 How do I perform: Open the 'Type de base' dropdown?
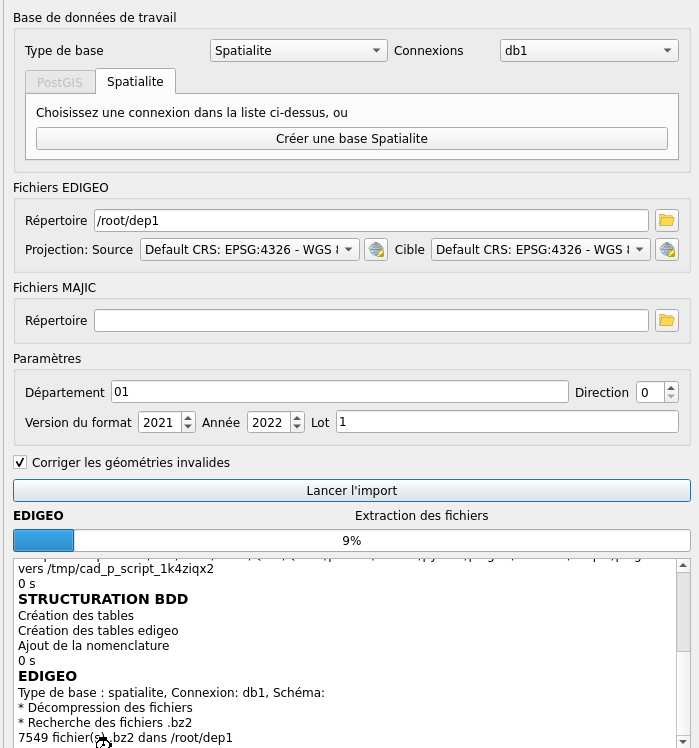(x=299, y=51)
